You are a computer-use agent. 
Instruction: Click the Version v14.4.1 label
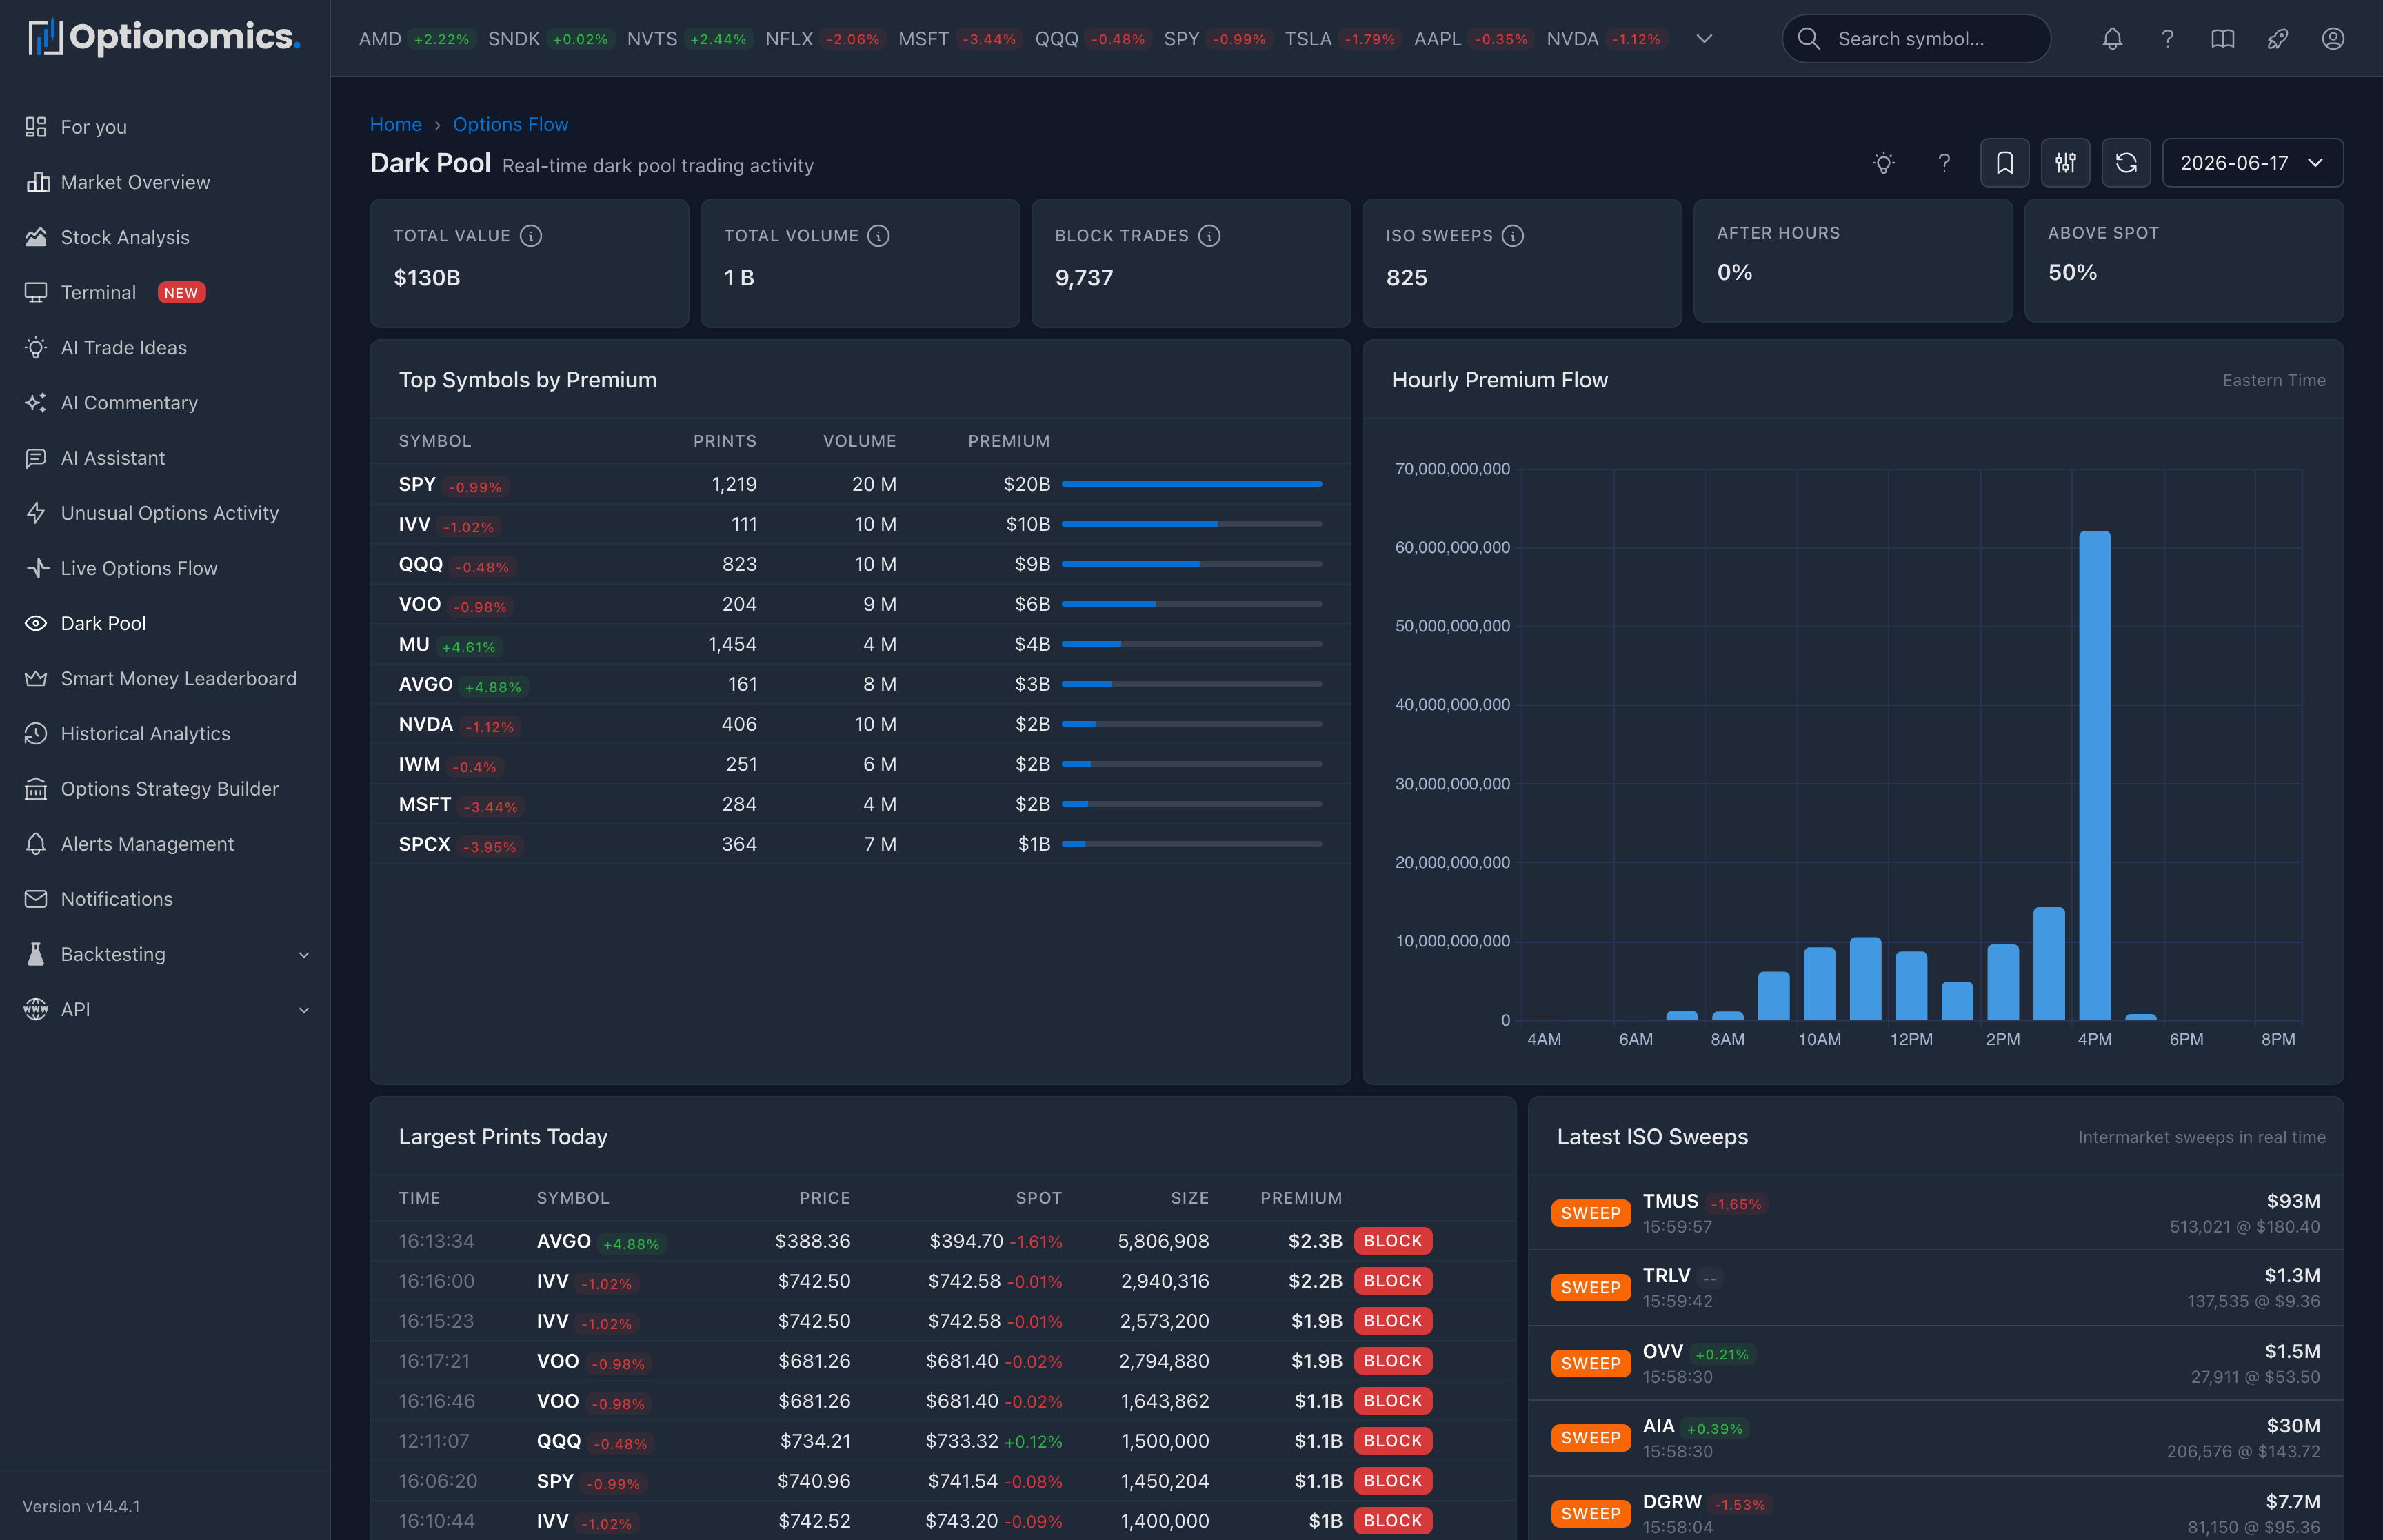(81, 1506)
